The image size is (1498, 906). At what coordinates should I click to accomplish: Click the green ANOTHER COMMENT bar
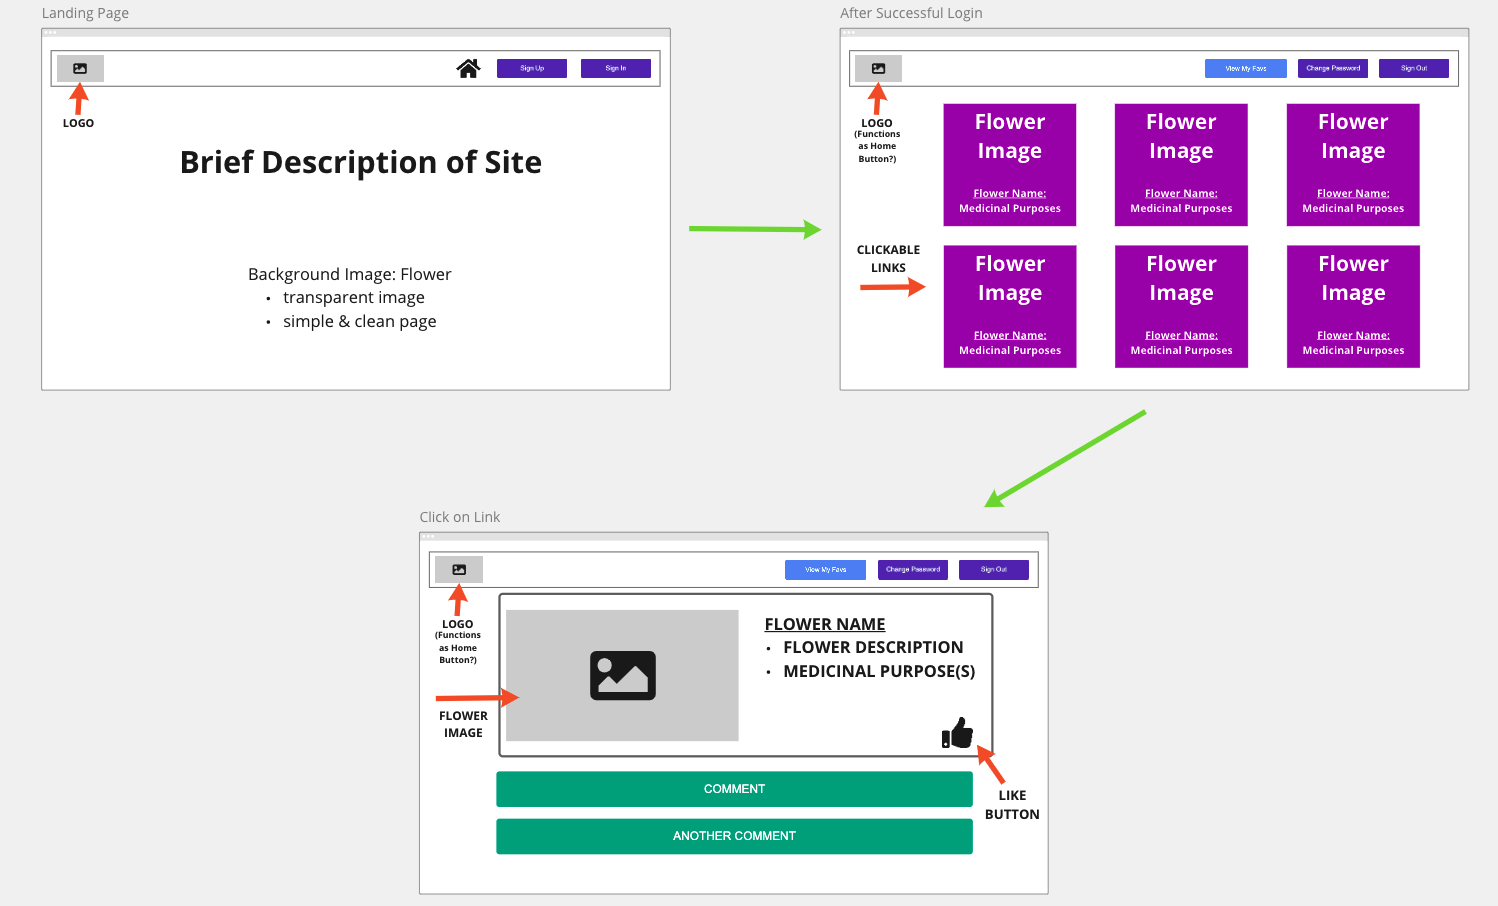pyautogui.click(x=734, y=836)
